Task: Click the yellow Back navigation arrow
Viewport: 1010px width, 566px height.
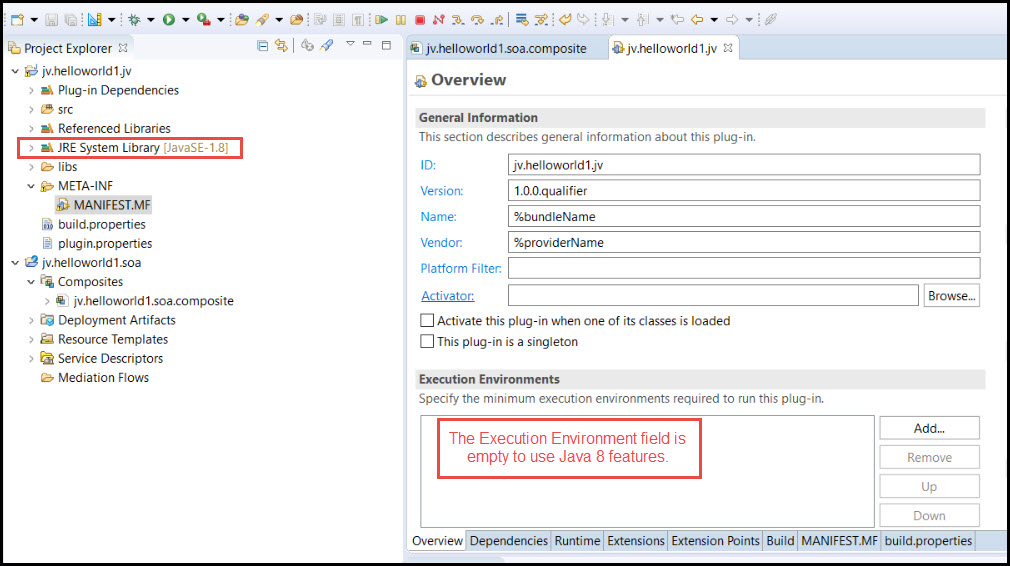Action: 697,19
